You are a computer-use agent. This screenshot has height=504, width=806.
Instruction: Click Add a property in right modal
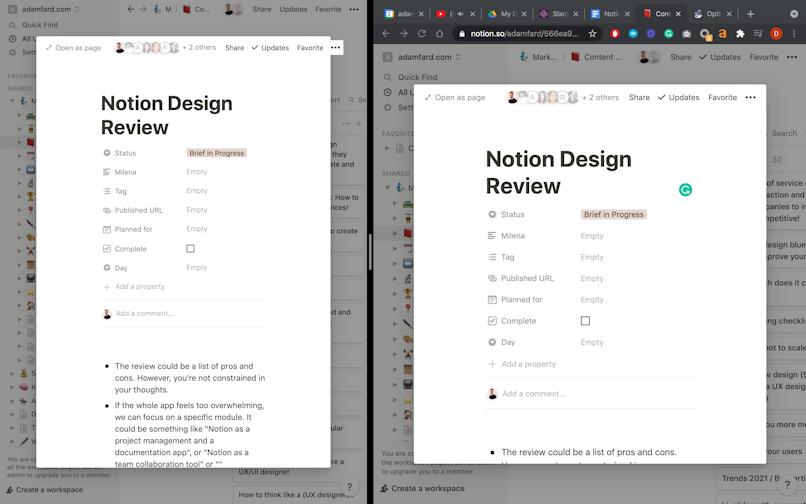pos(522,364)
